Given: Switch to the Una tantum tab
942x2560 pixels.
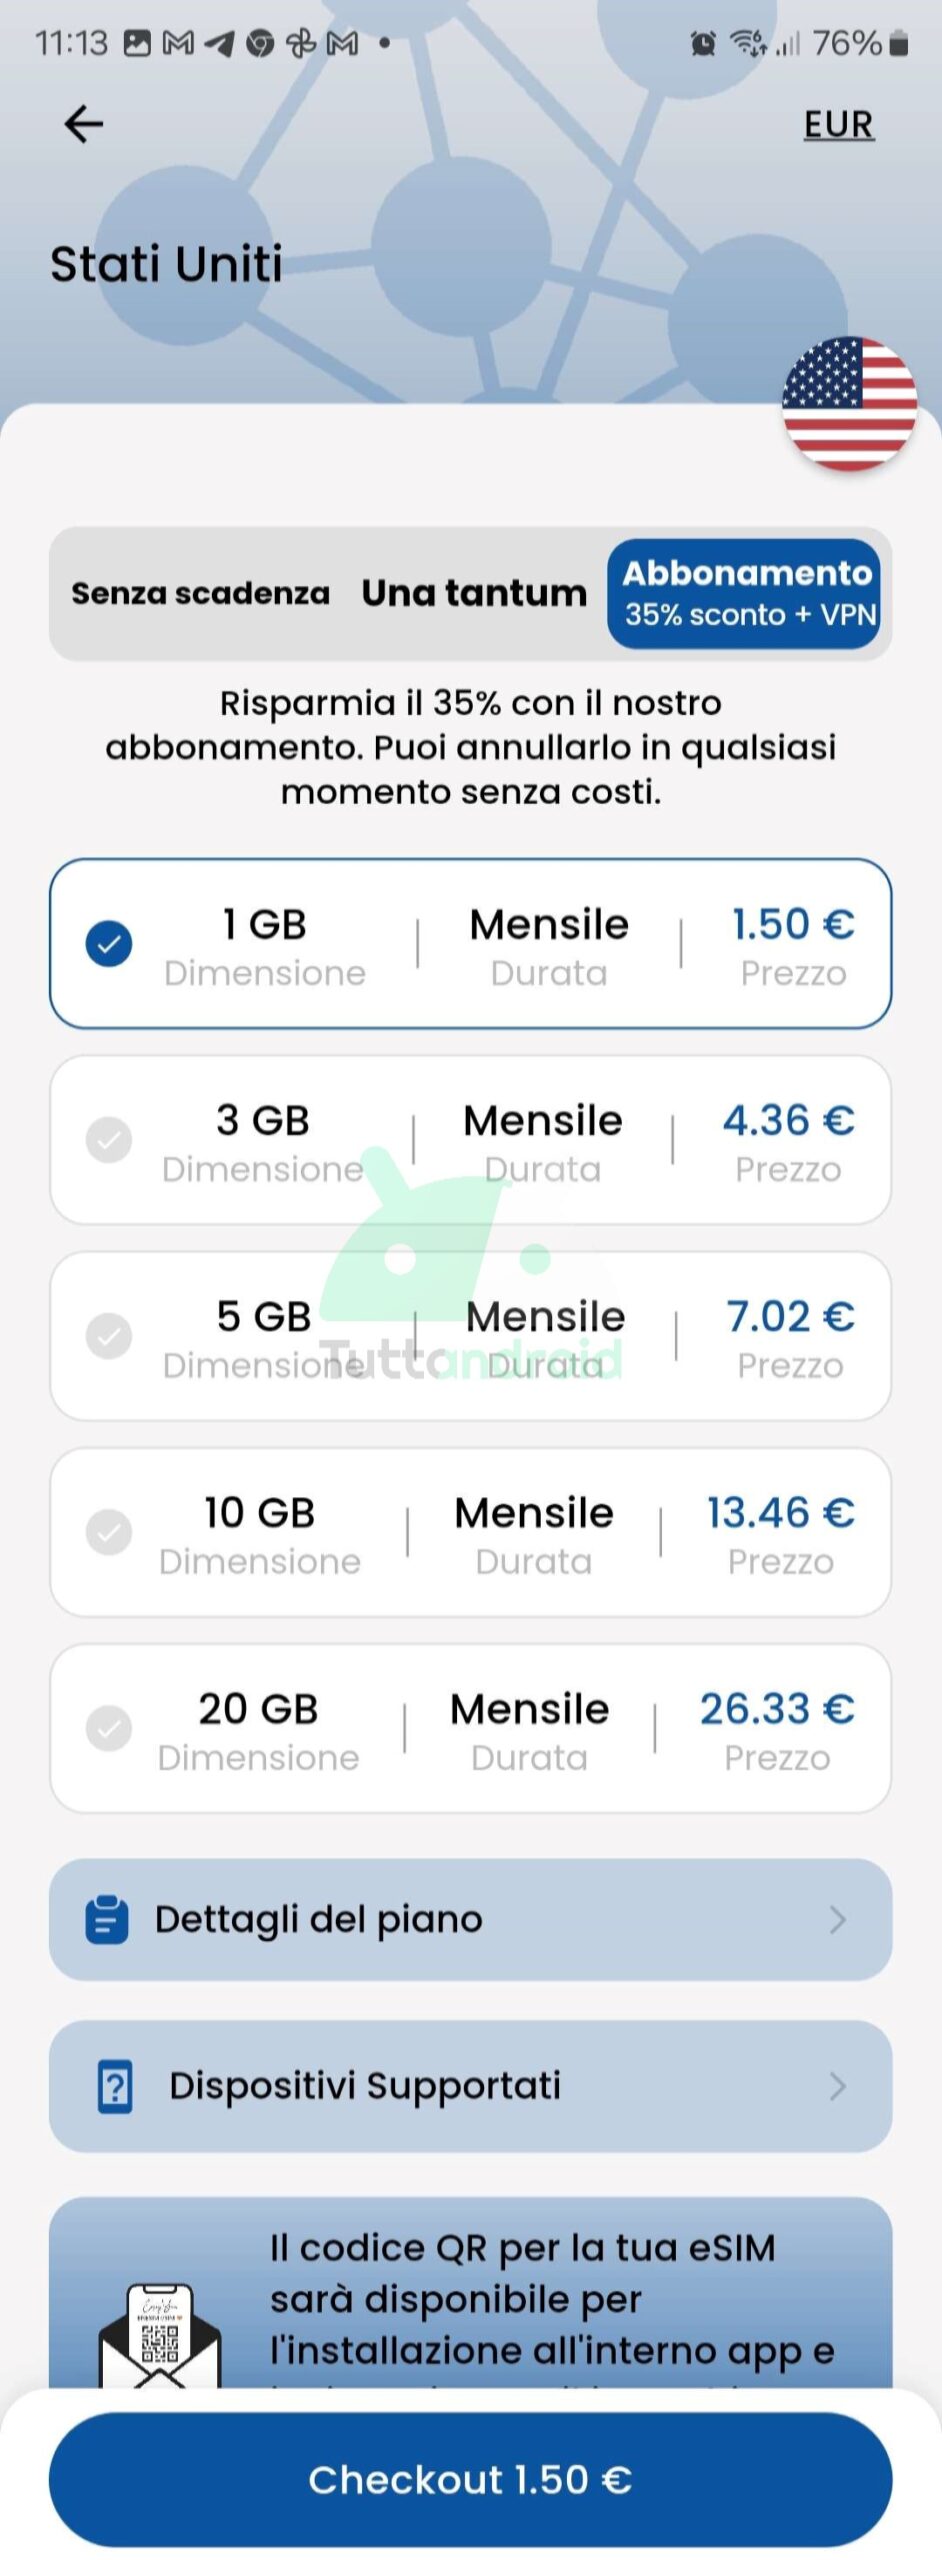Looking at the screenshot, I should [474, 593].
